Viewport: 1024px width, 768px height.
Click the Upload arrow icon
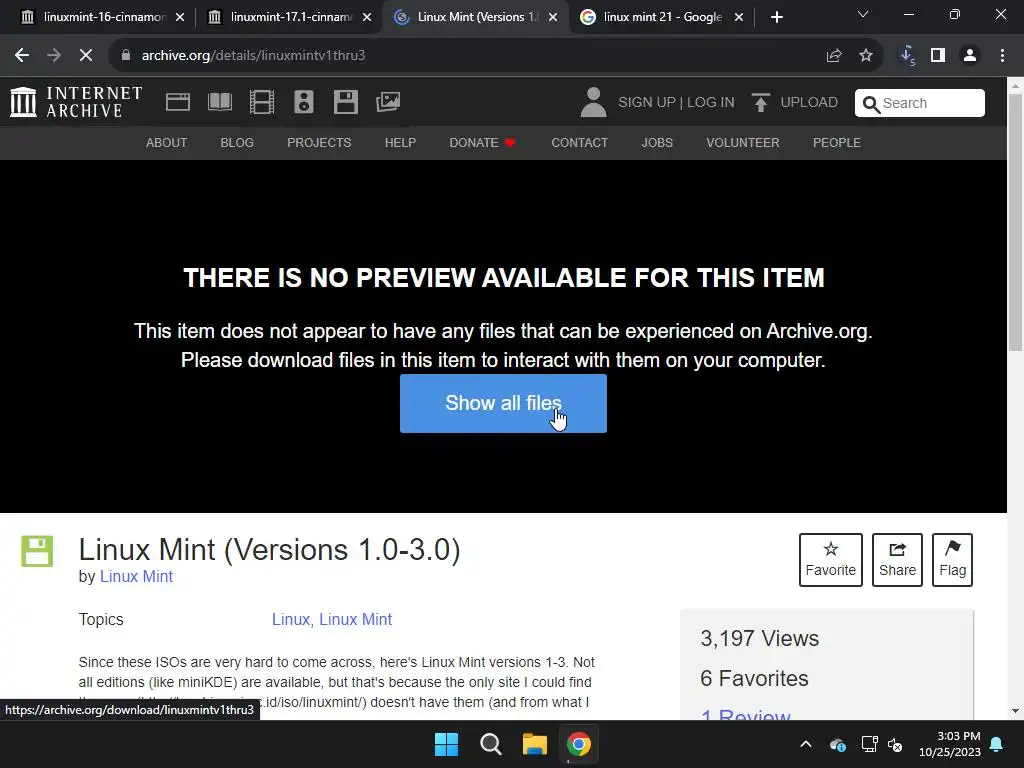point(760,102)
